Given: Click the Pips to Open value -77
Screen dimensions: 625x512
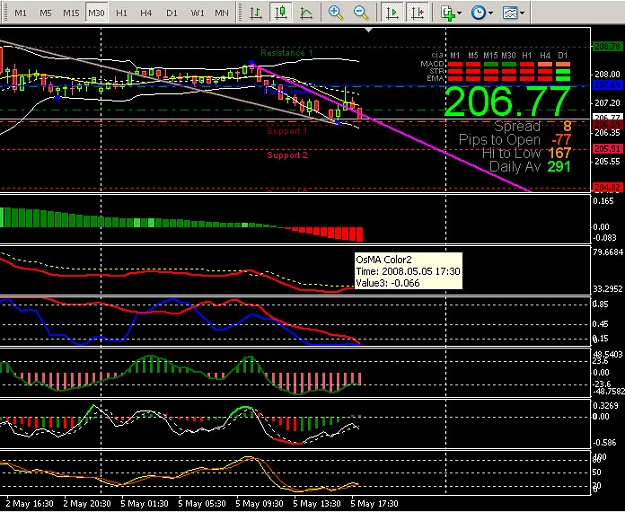Looking at the screenshot, I should [561, 140].
